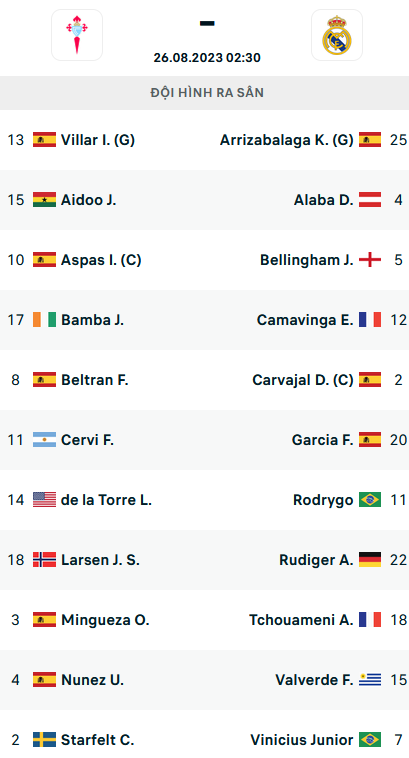Click the Argentina flag beside Cervi F.
The width and height of the screenshot is (409, 758).
coord(44,439)
